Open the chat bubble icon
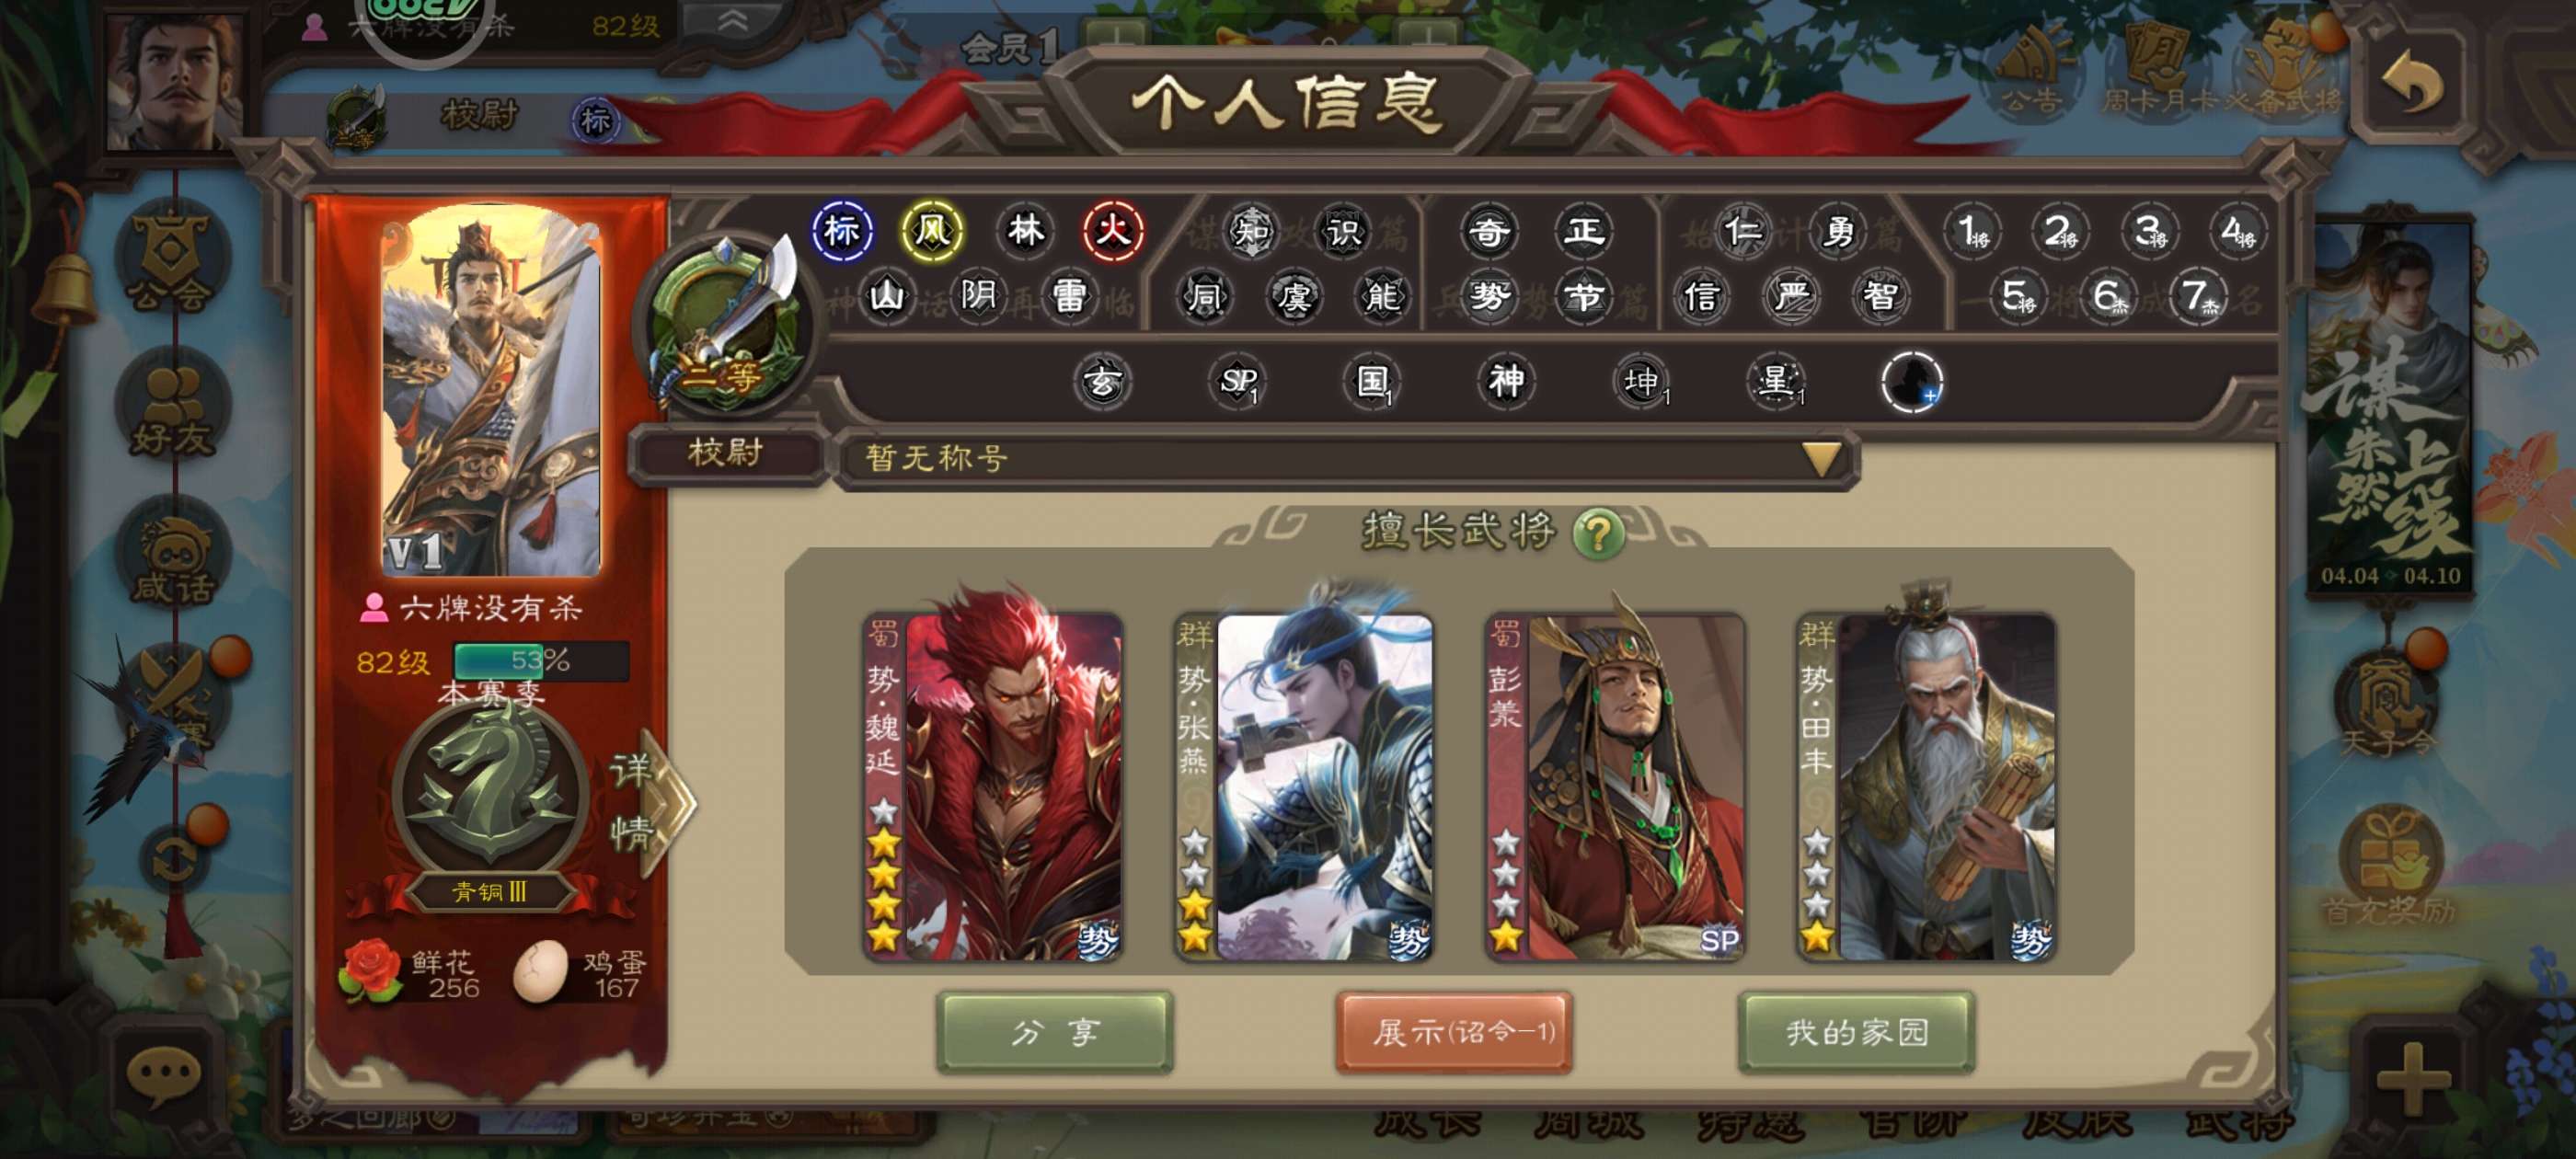Image resolution: width=2576 pixels, height=1159 pixels. coord(163,1075)
